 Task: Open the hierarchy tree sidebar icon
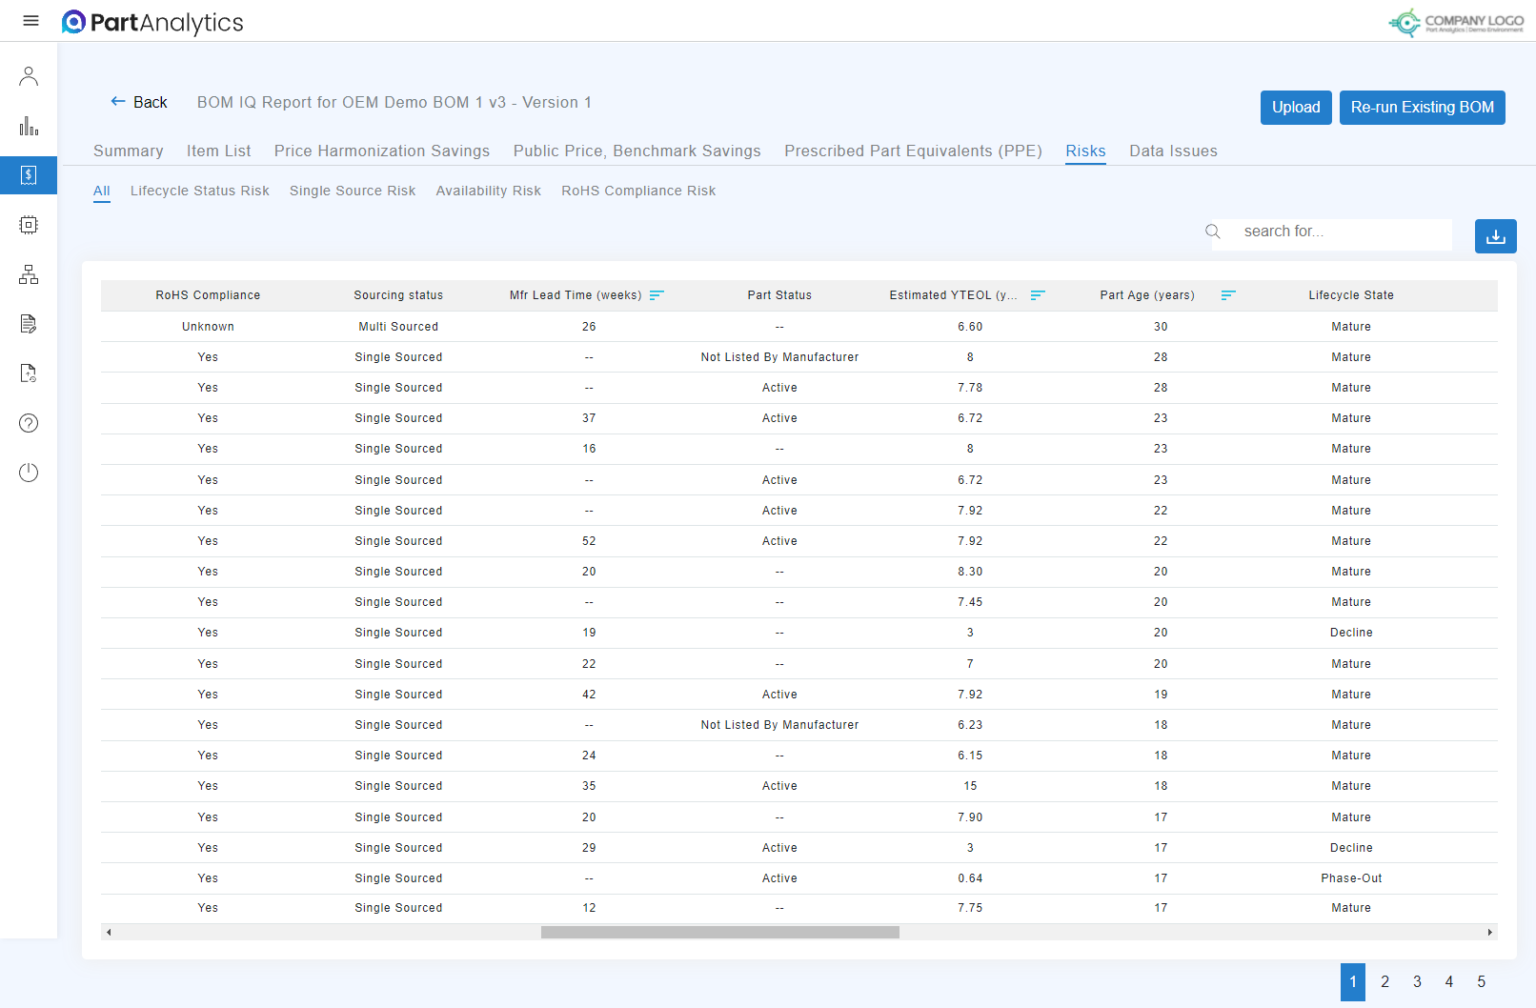(x=29, y=274)
